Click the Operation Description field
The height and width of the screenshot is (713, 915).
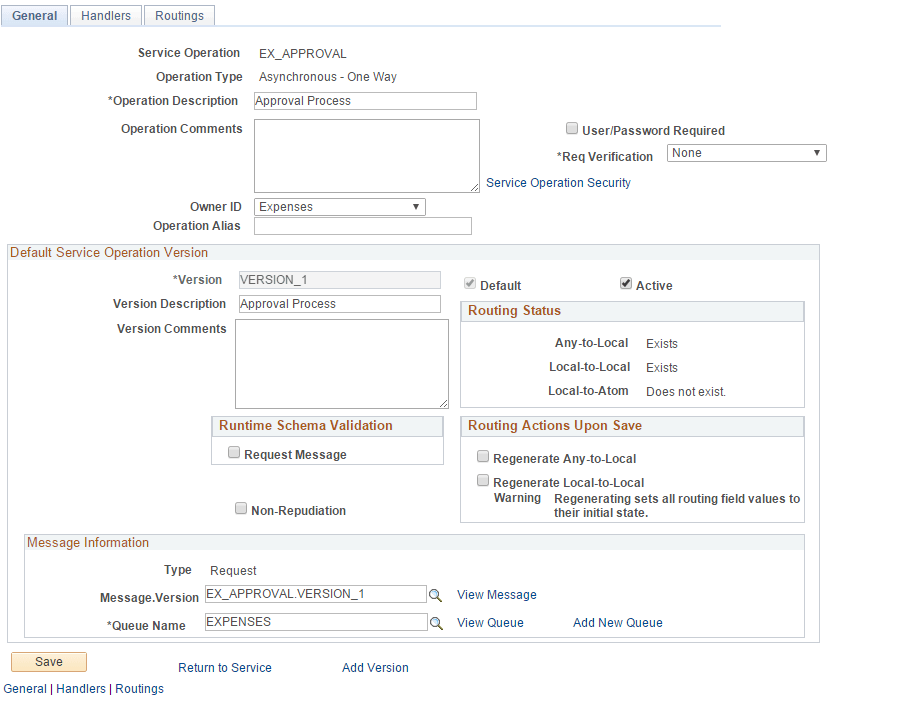coord(365,101)
